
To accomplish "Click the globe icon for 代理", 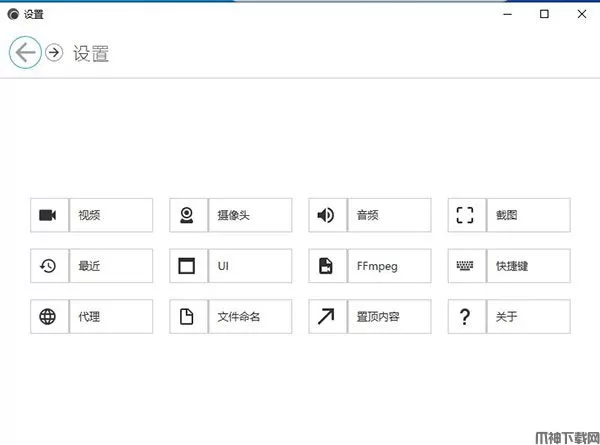I will click(x=48, y=317).
